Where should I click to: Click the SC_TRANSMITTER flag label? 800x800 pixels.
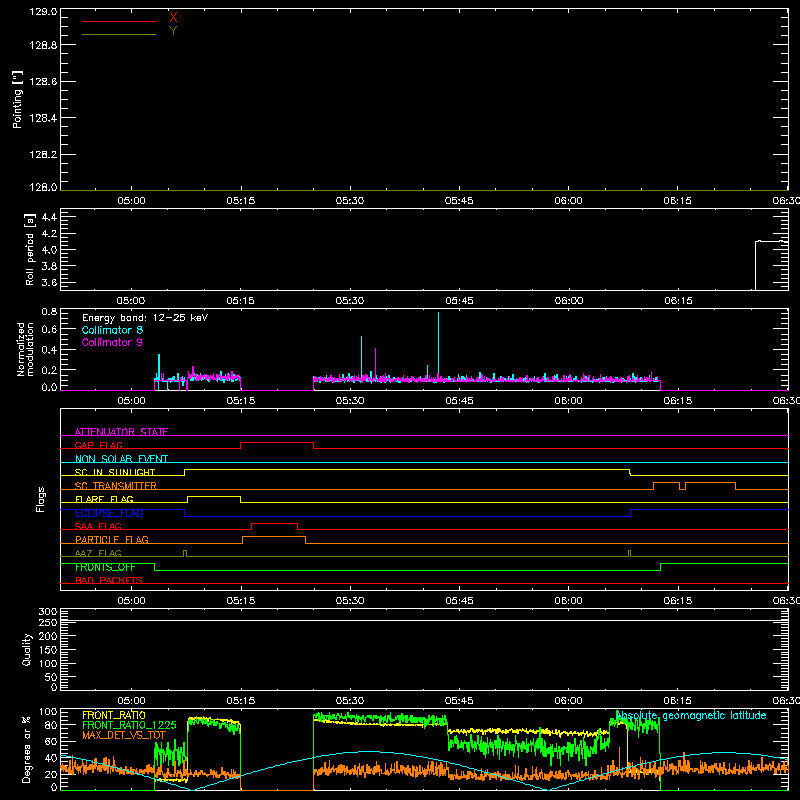pos(116,486)
